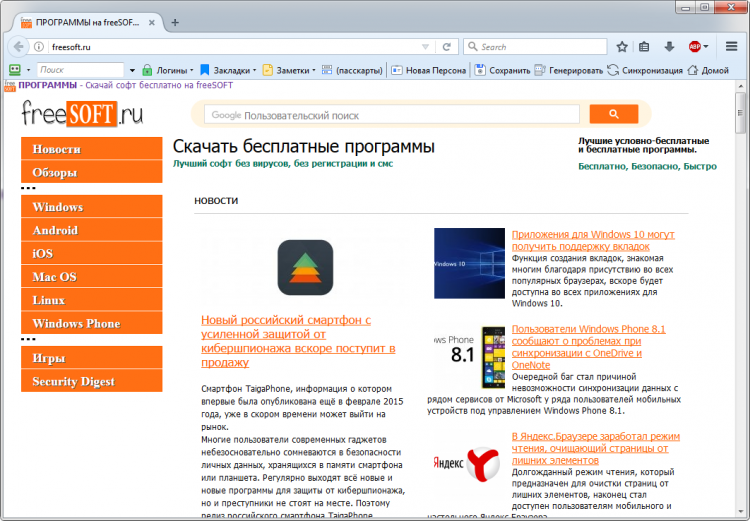
Task: Click the green RoboForm icon
Action: tap(15, 70)
